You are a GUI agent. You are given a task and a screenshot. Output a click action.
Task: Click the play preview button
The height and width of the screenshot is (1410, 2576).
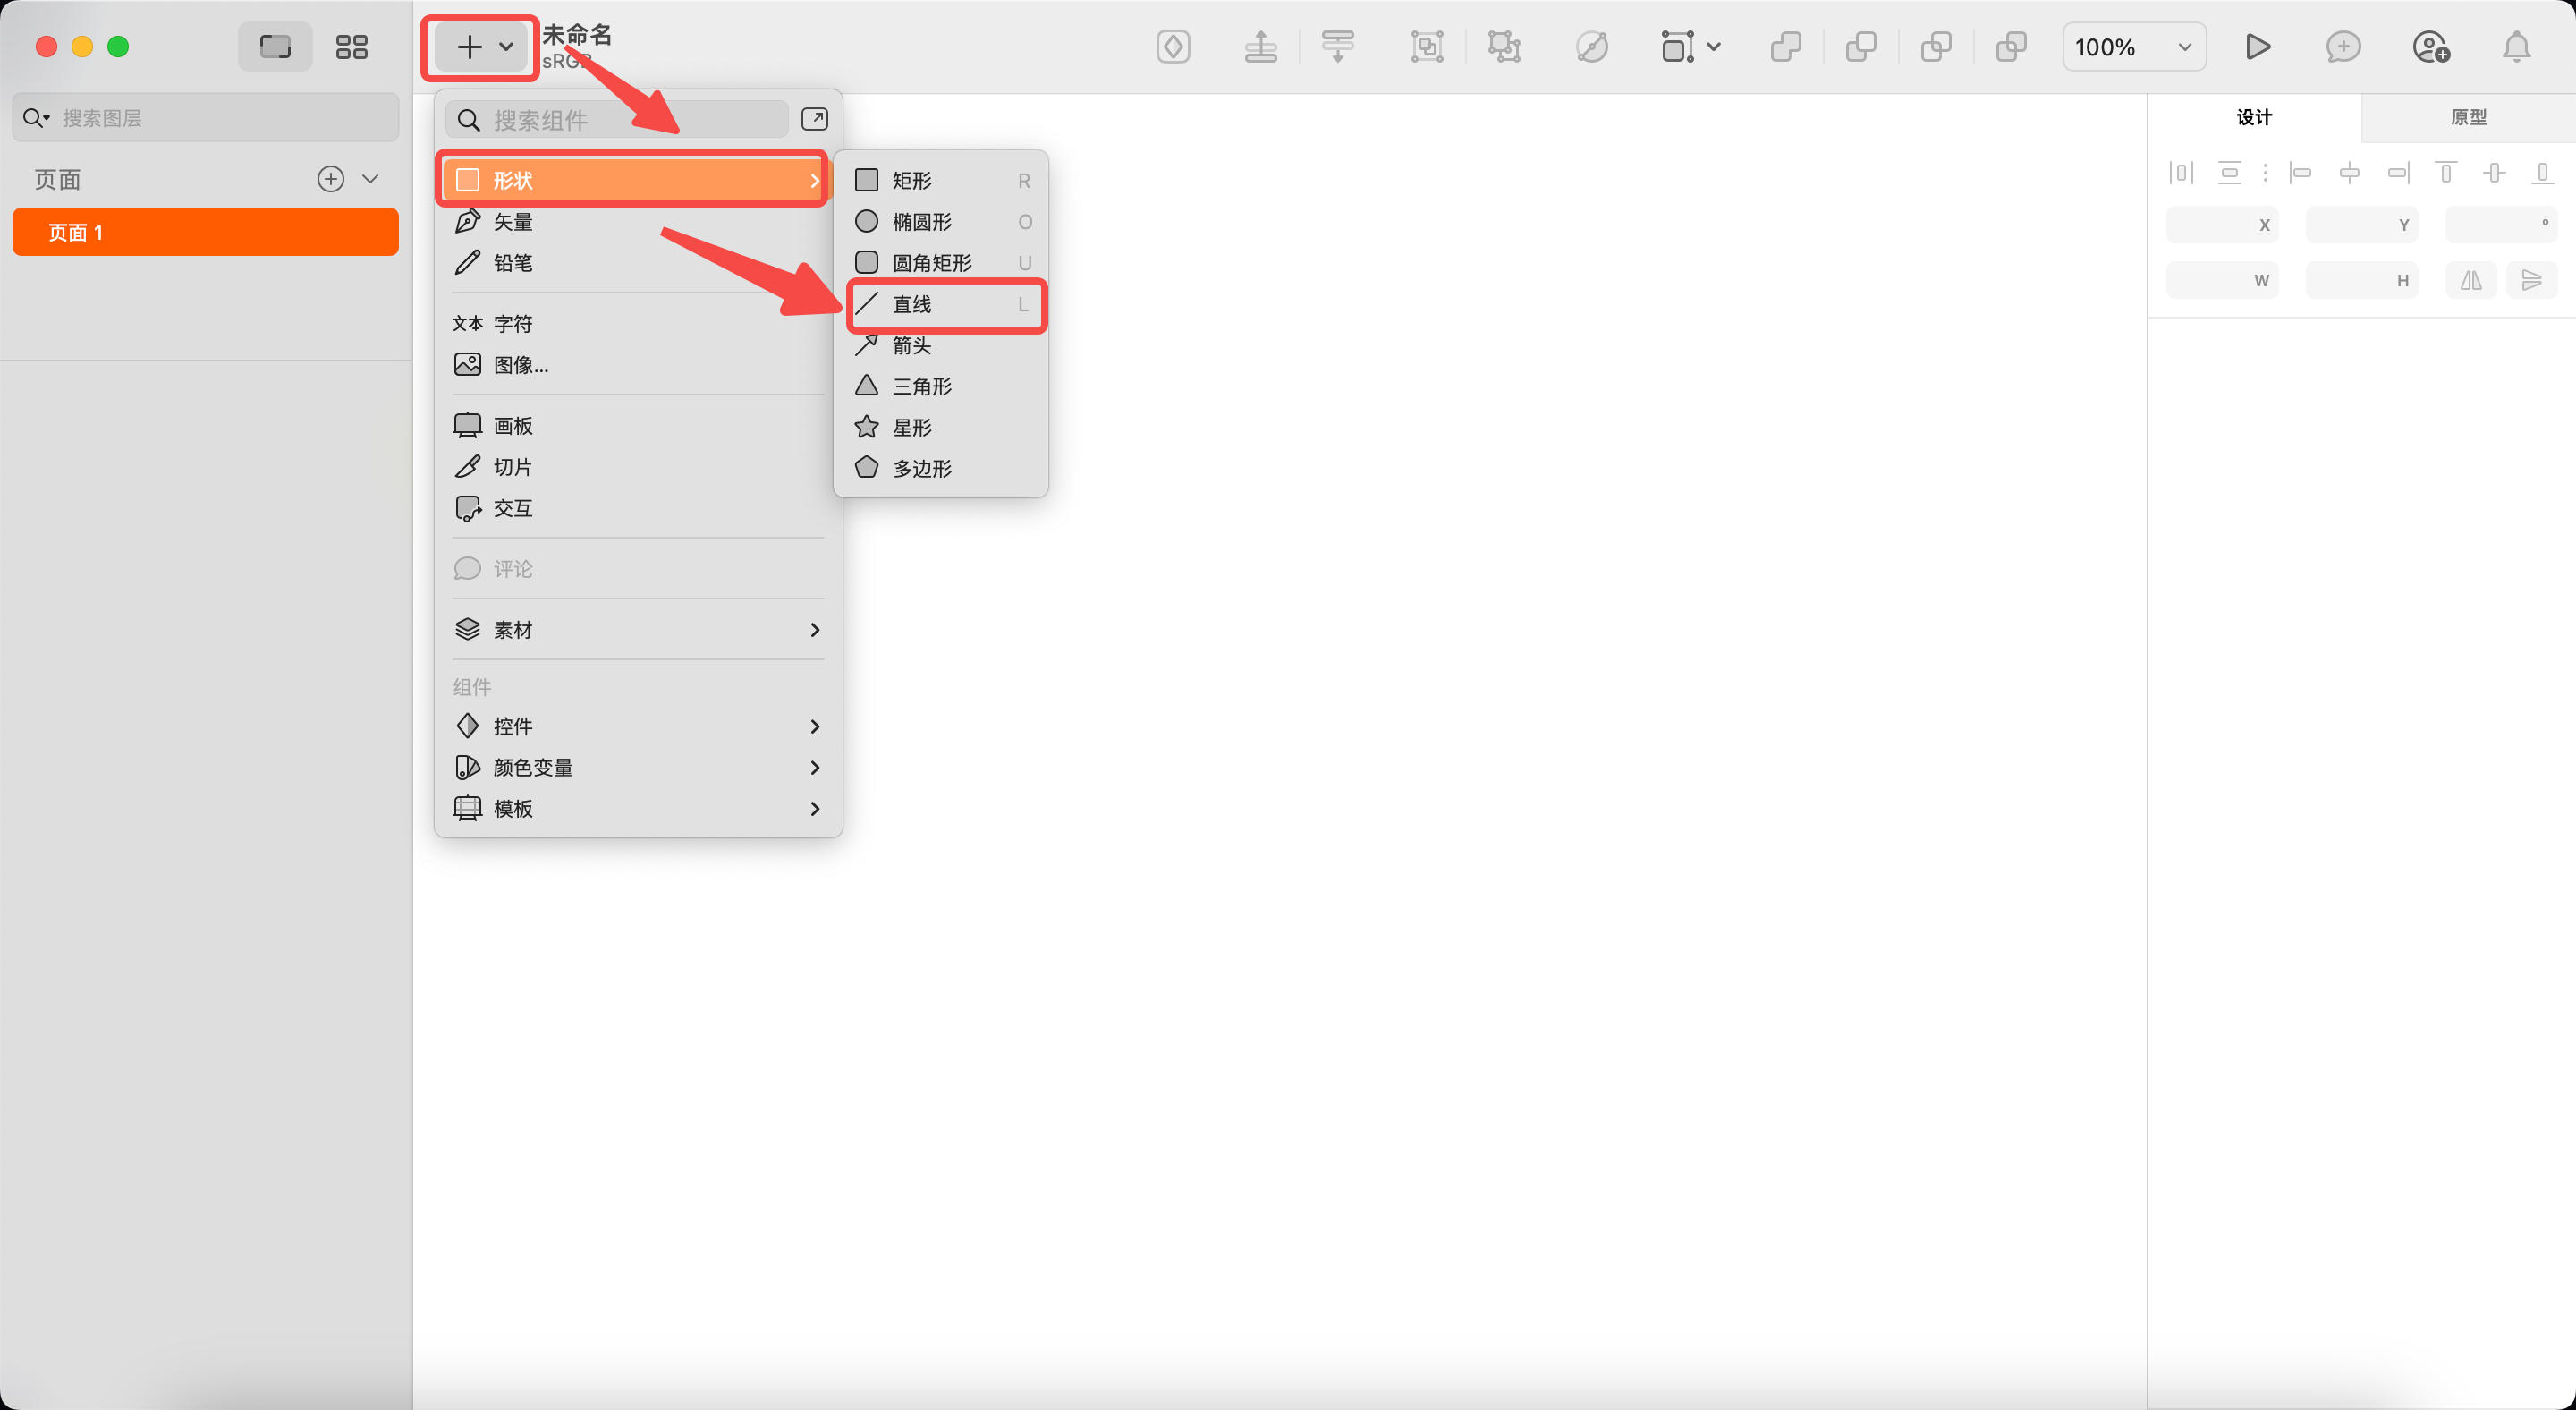click(2257, 47)
